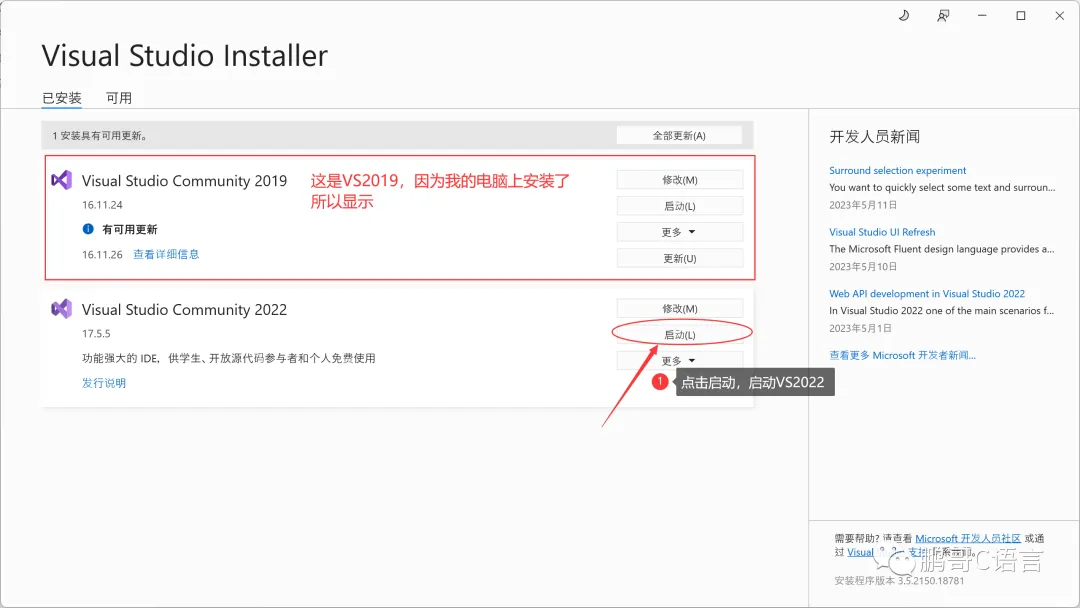This screenshot has height=608, width=1080.
Task: Expand 更多 dropdown for Visual Studio 2019
Action: point(680,232)
